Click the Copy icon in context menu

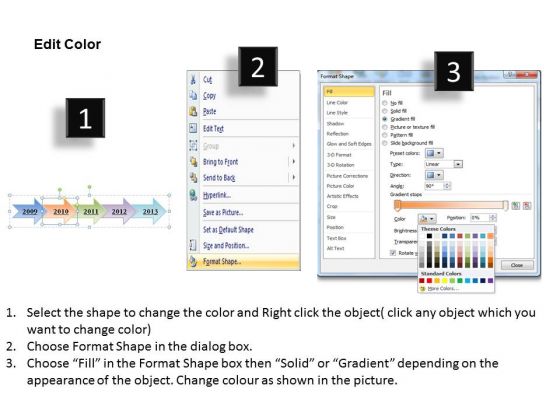(193, 95)
